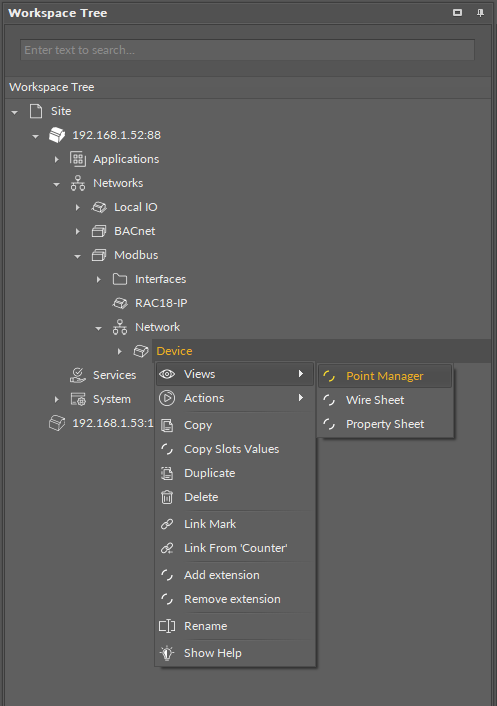This screenshot has width=497, height=706.
Task: Click the Applications node icon
Action: pyautogui.click(x=77, y=159)
